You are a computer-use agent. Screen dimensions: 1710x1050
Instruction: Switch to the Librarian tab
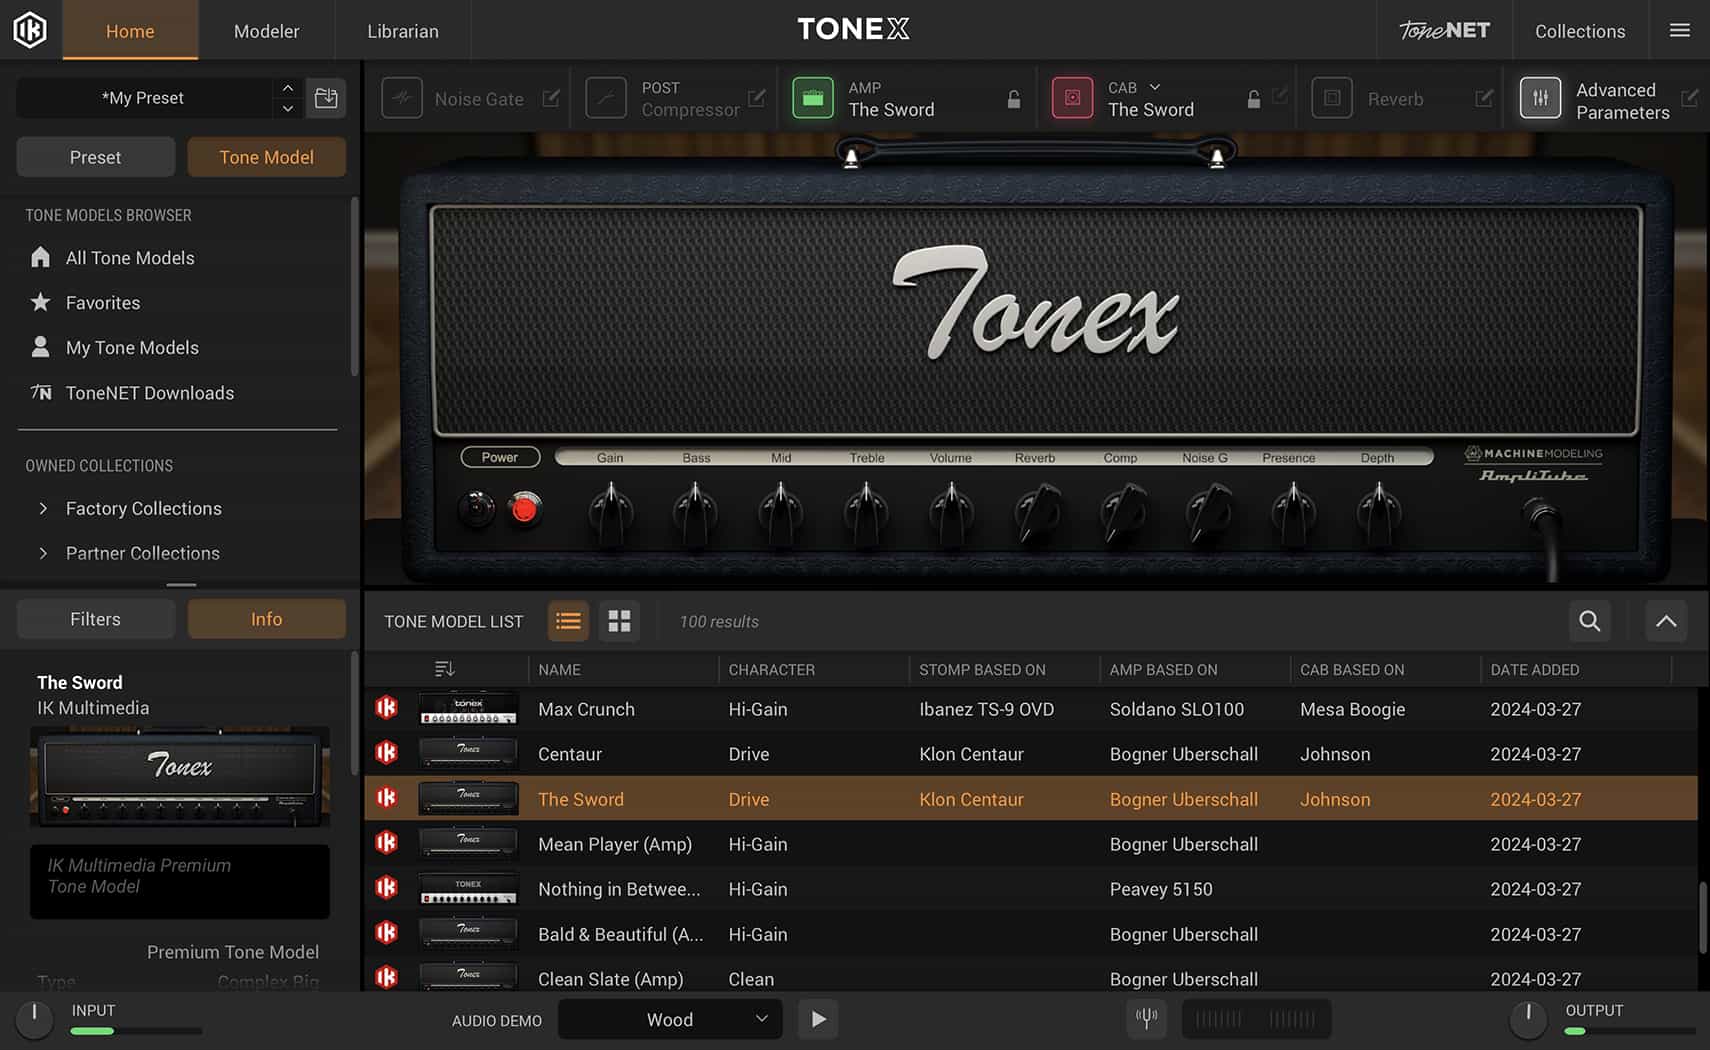403,31
